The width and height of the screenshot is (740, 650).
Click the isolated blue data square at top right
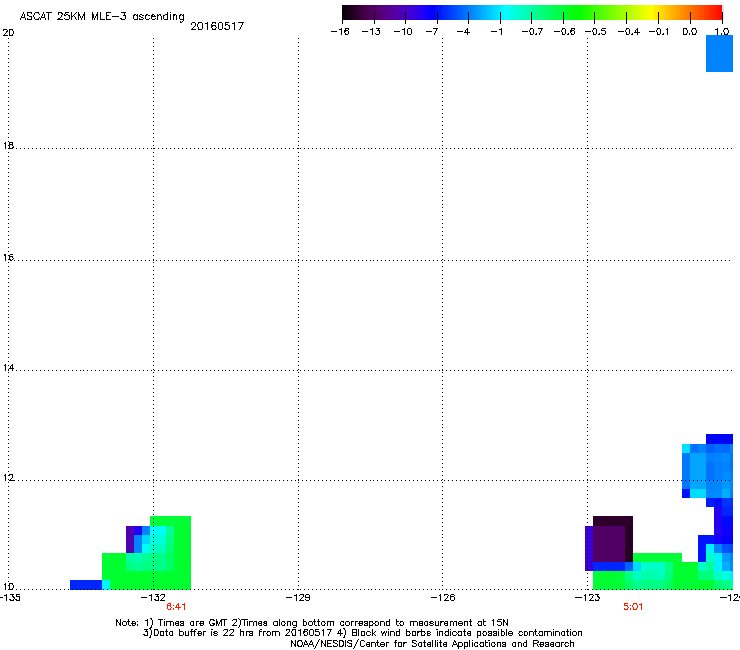[719, 53]
